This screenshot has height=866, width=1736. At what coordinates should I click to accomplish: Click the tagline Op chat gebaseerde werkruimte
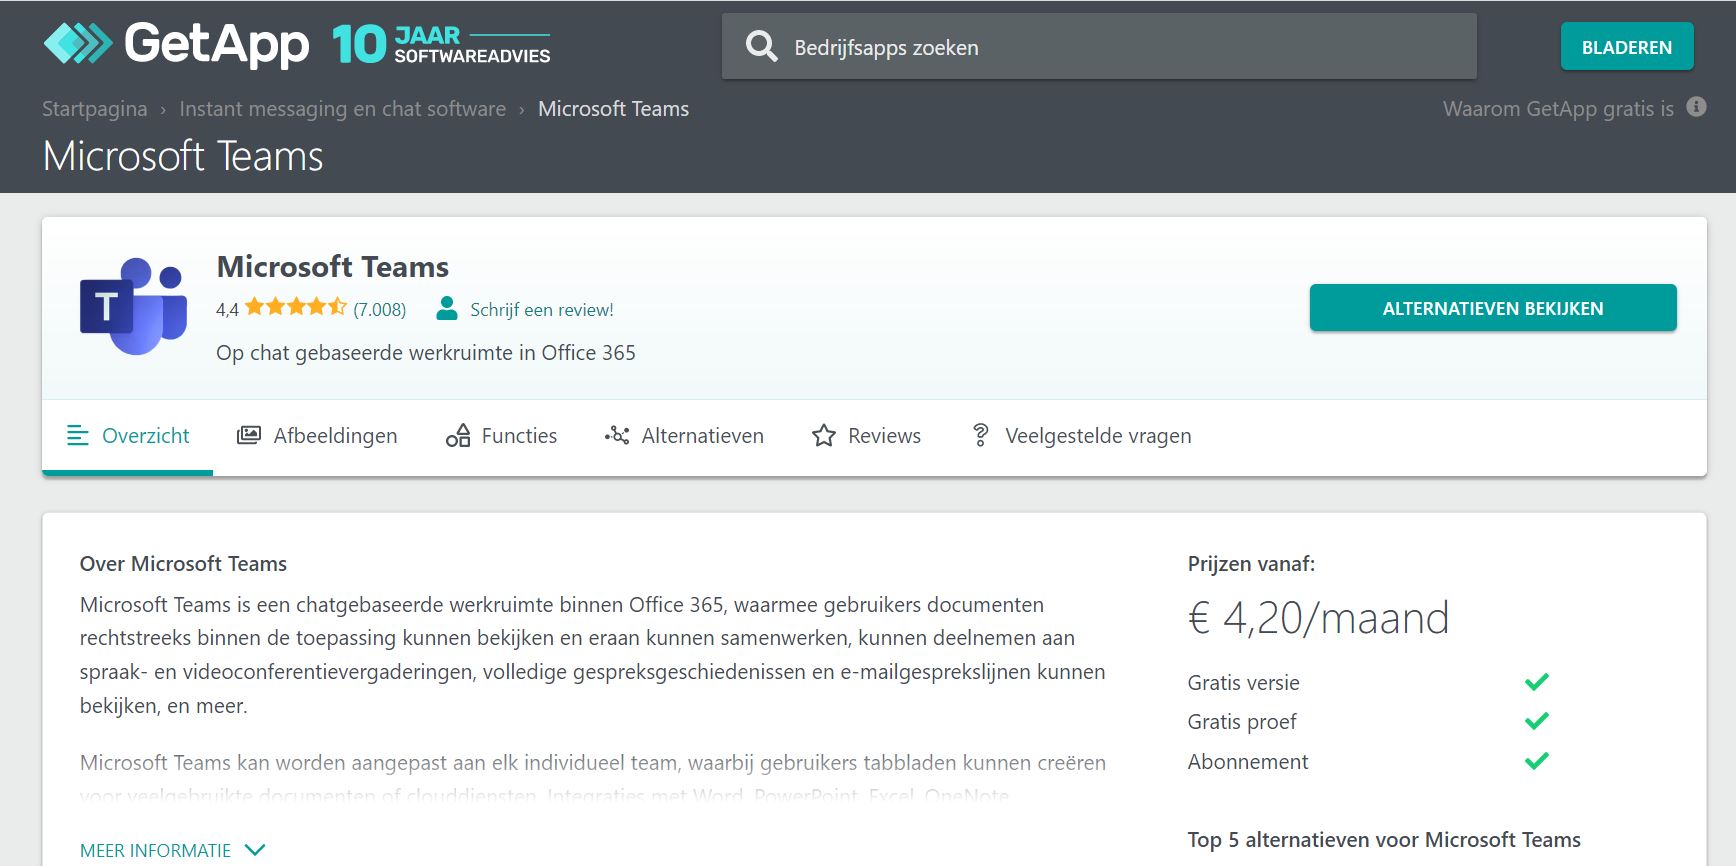[x=426, y=353]
